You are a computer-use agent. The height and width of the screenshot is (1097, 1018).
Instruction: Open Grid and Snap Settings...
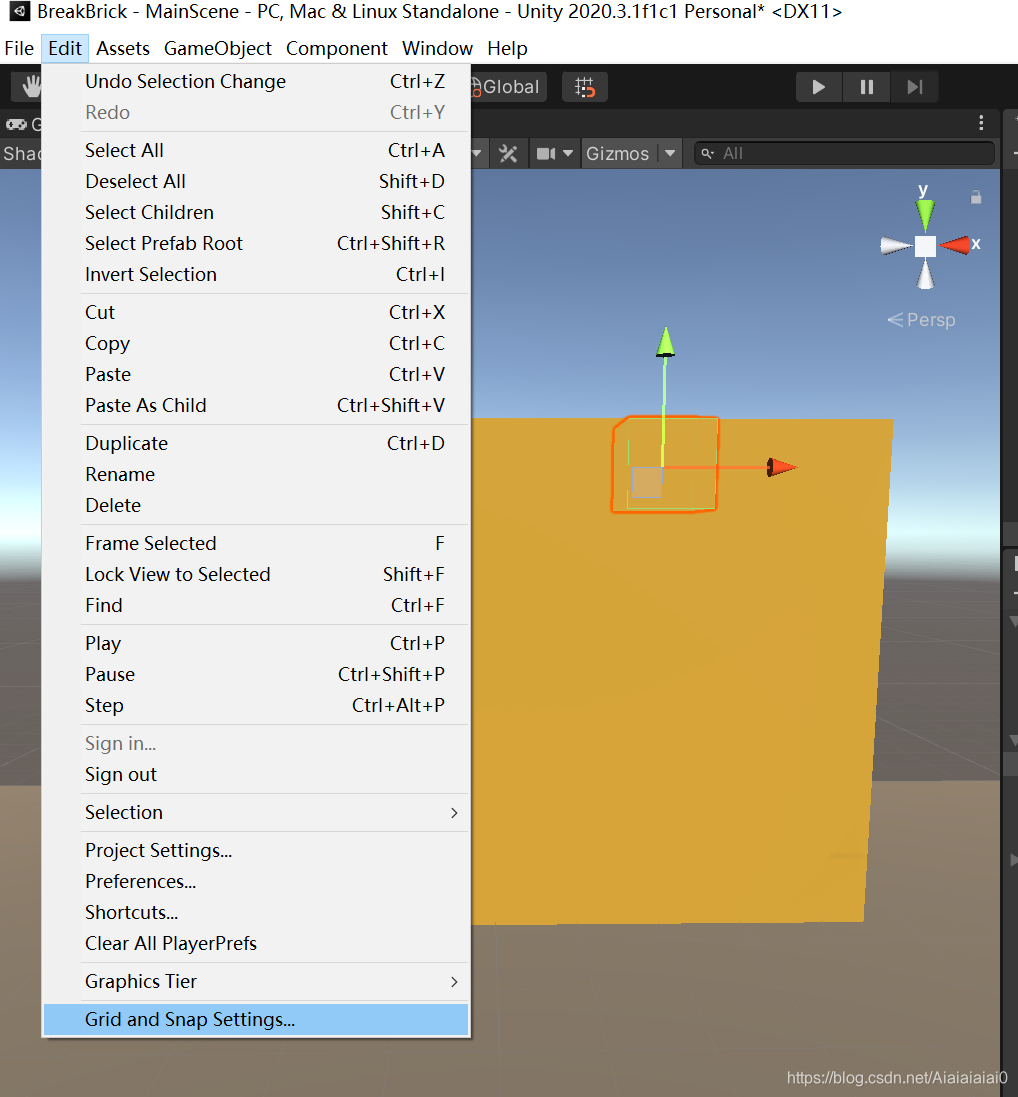pos(256,1019)
